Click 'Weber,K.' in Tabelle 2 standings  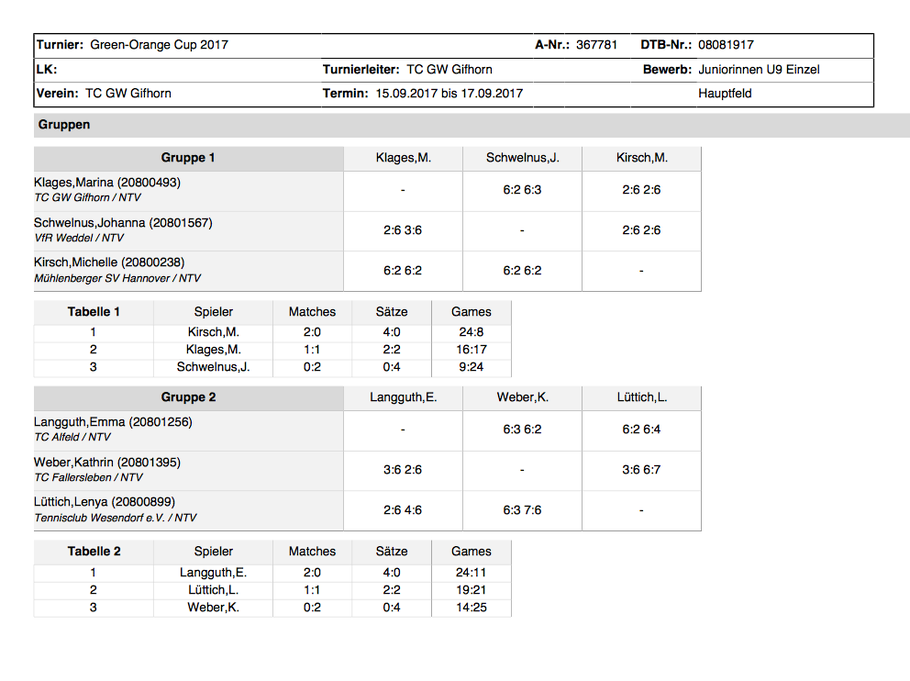214,607
